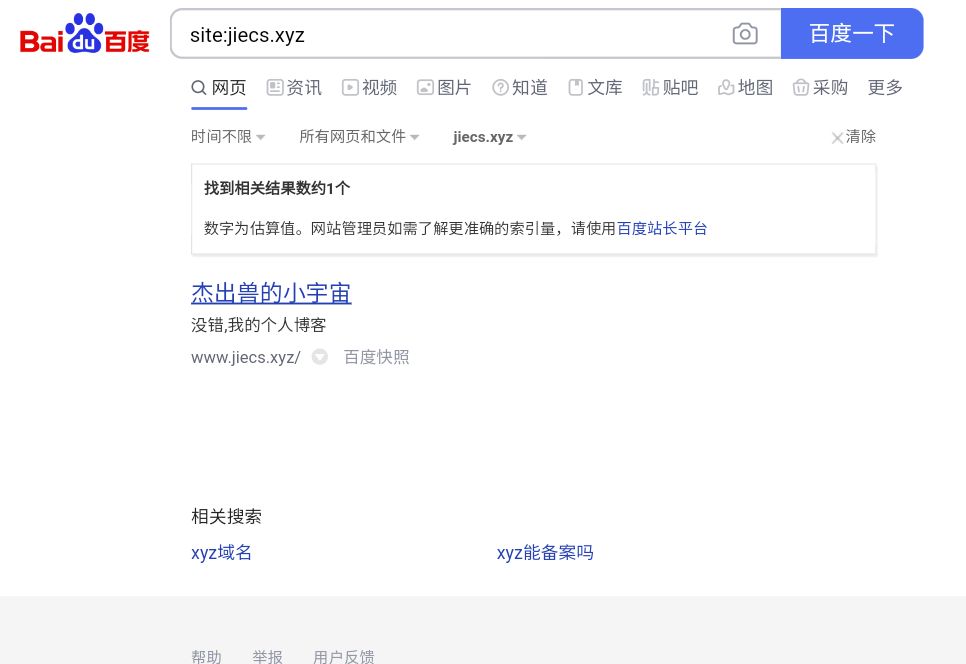Select the 网页 tab

pyautogui.click(x=219, y=87)
